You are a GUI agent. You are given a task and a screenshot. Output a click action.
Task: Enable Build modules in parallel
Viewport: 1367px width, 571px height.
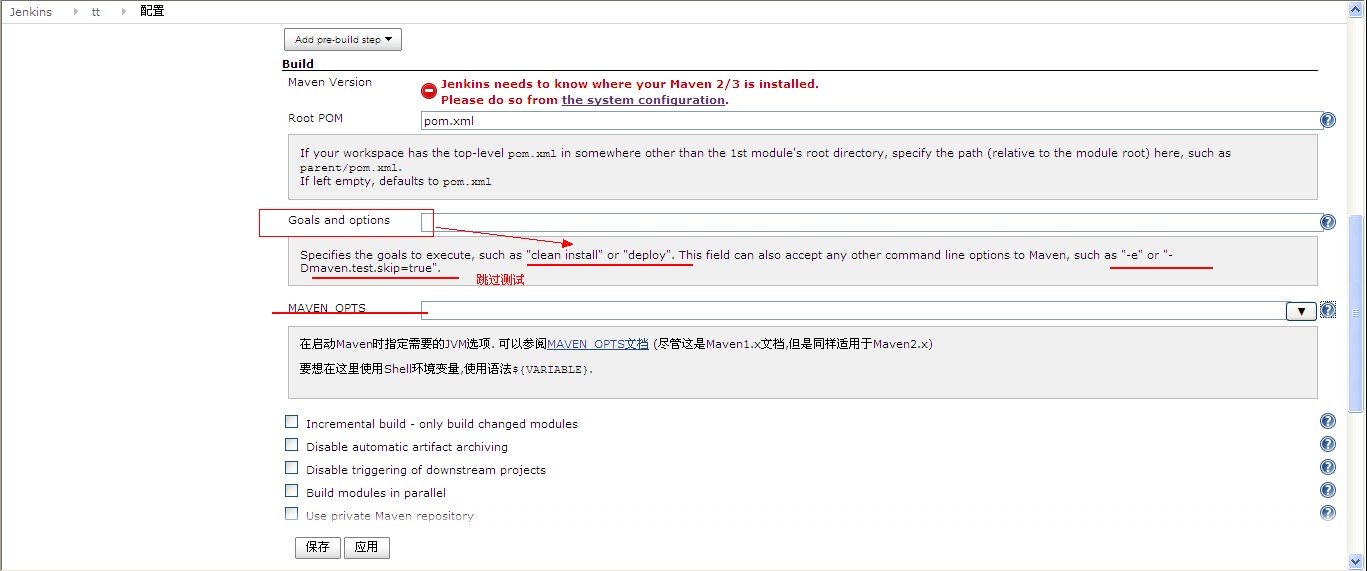tap(292, 491)
